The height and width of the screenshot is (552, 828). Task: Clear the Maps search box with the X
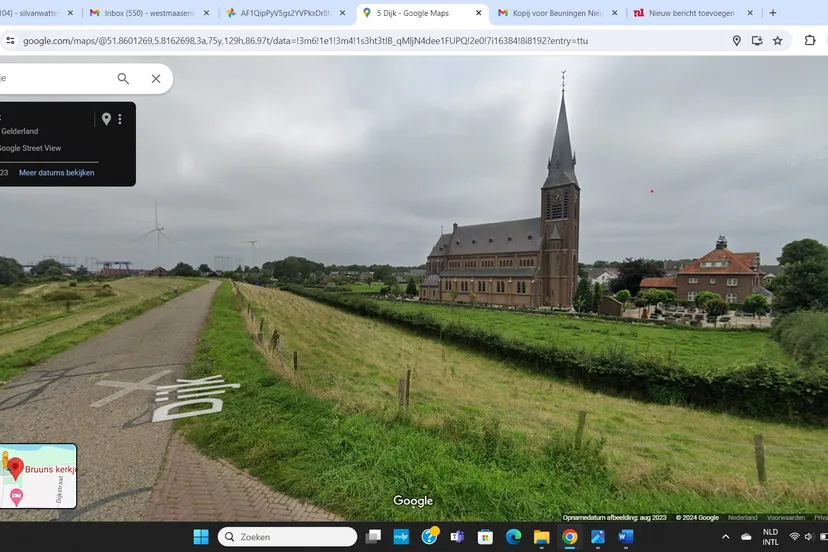(156, 79)
